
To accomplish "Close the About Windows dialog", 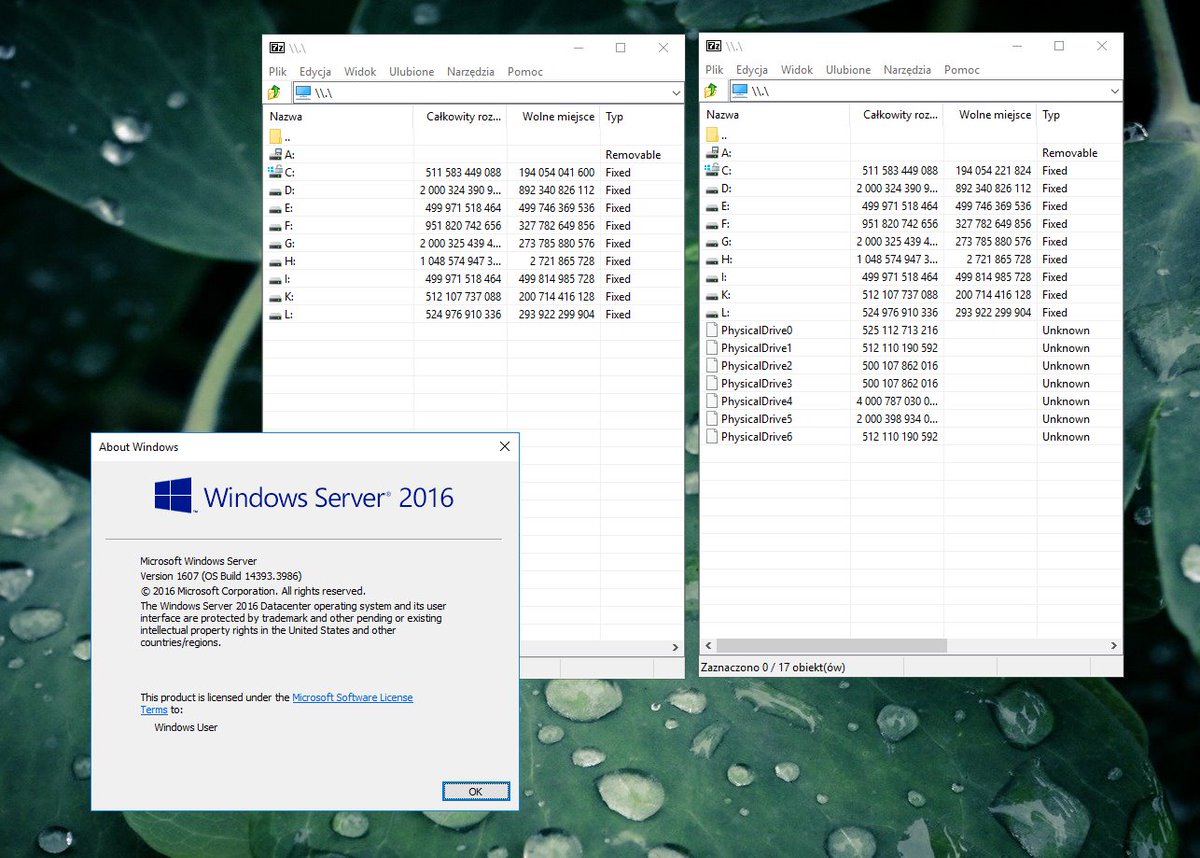I will [x=504, y=447].
